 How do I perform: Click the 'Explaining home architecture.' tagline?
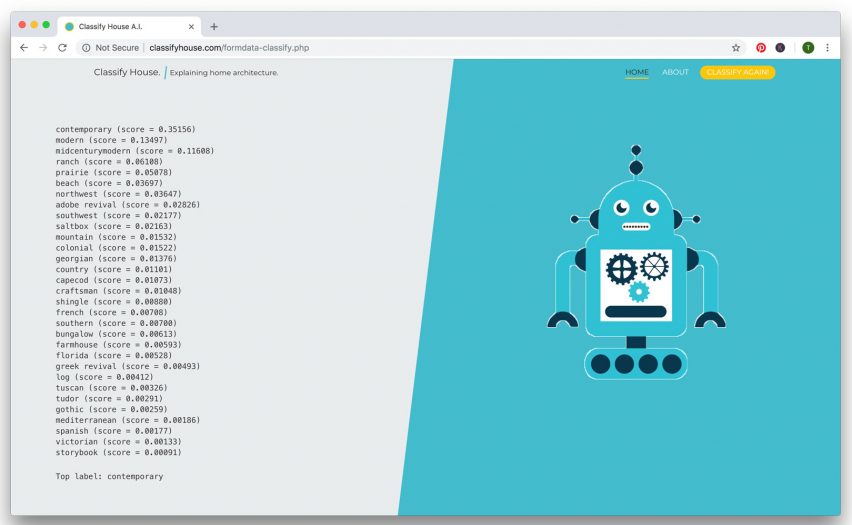point(224,72)
